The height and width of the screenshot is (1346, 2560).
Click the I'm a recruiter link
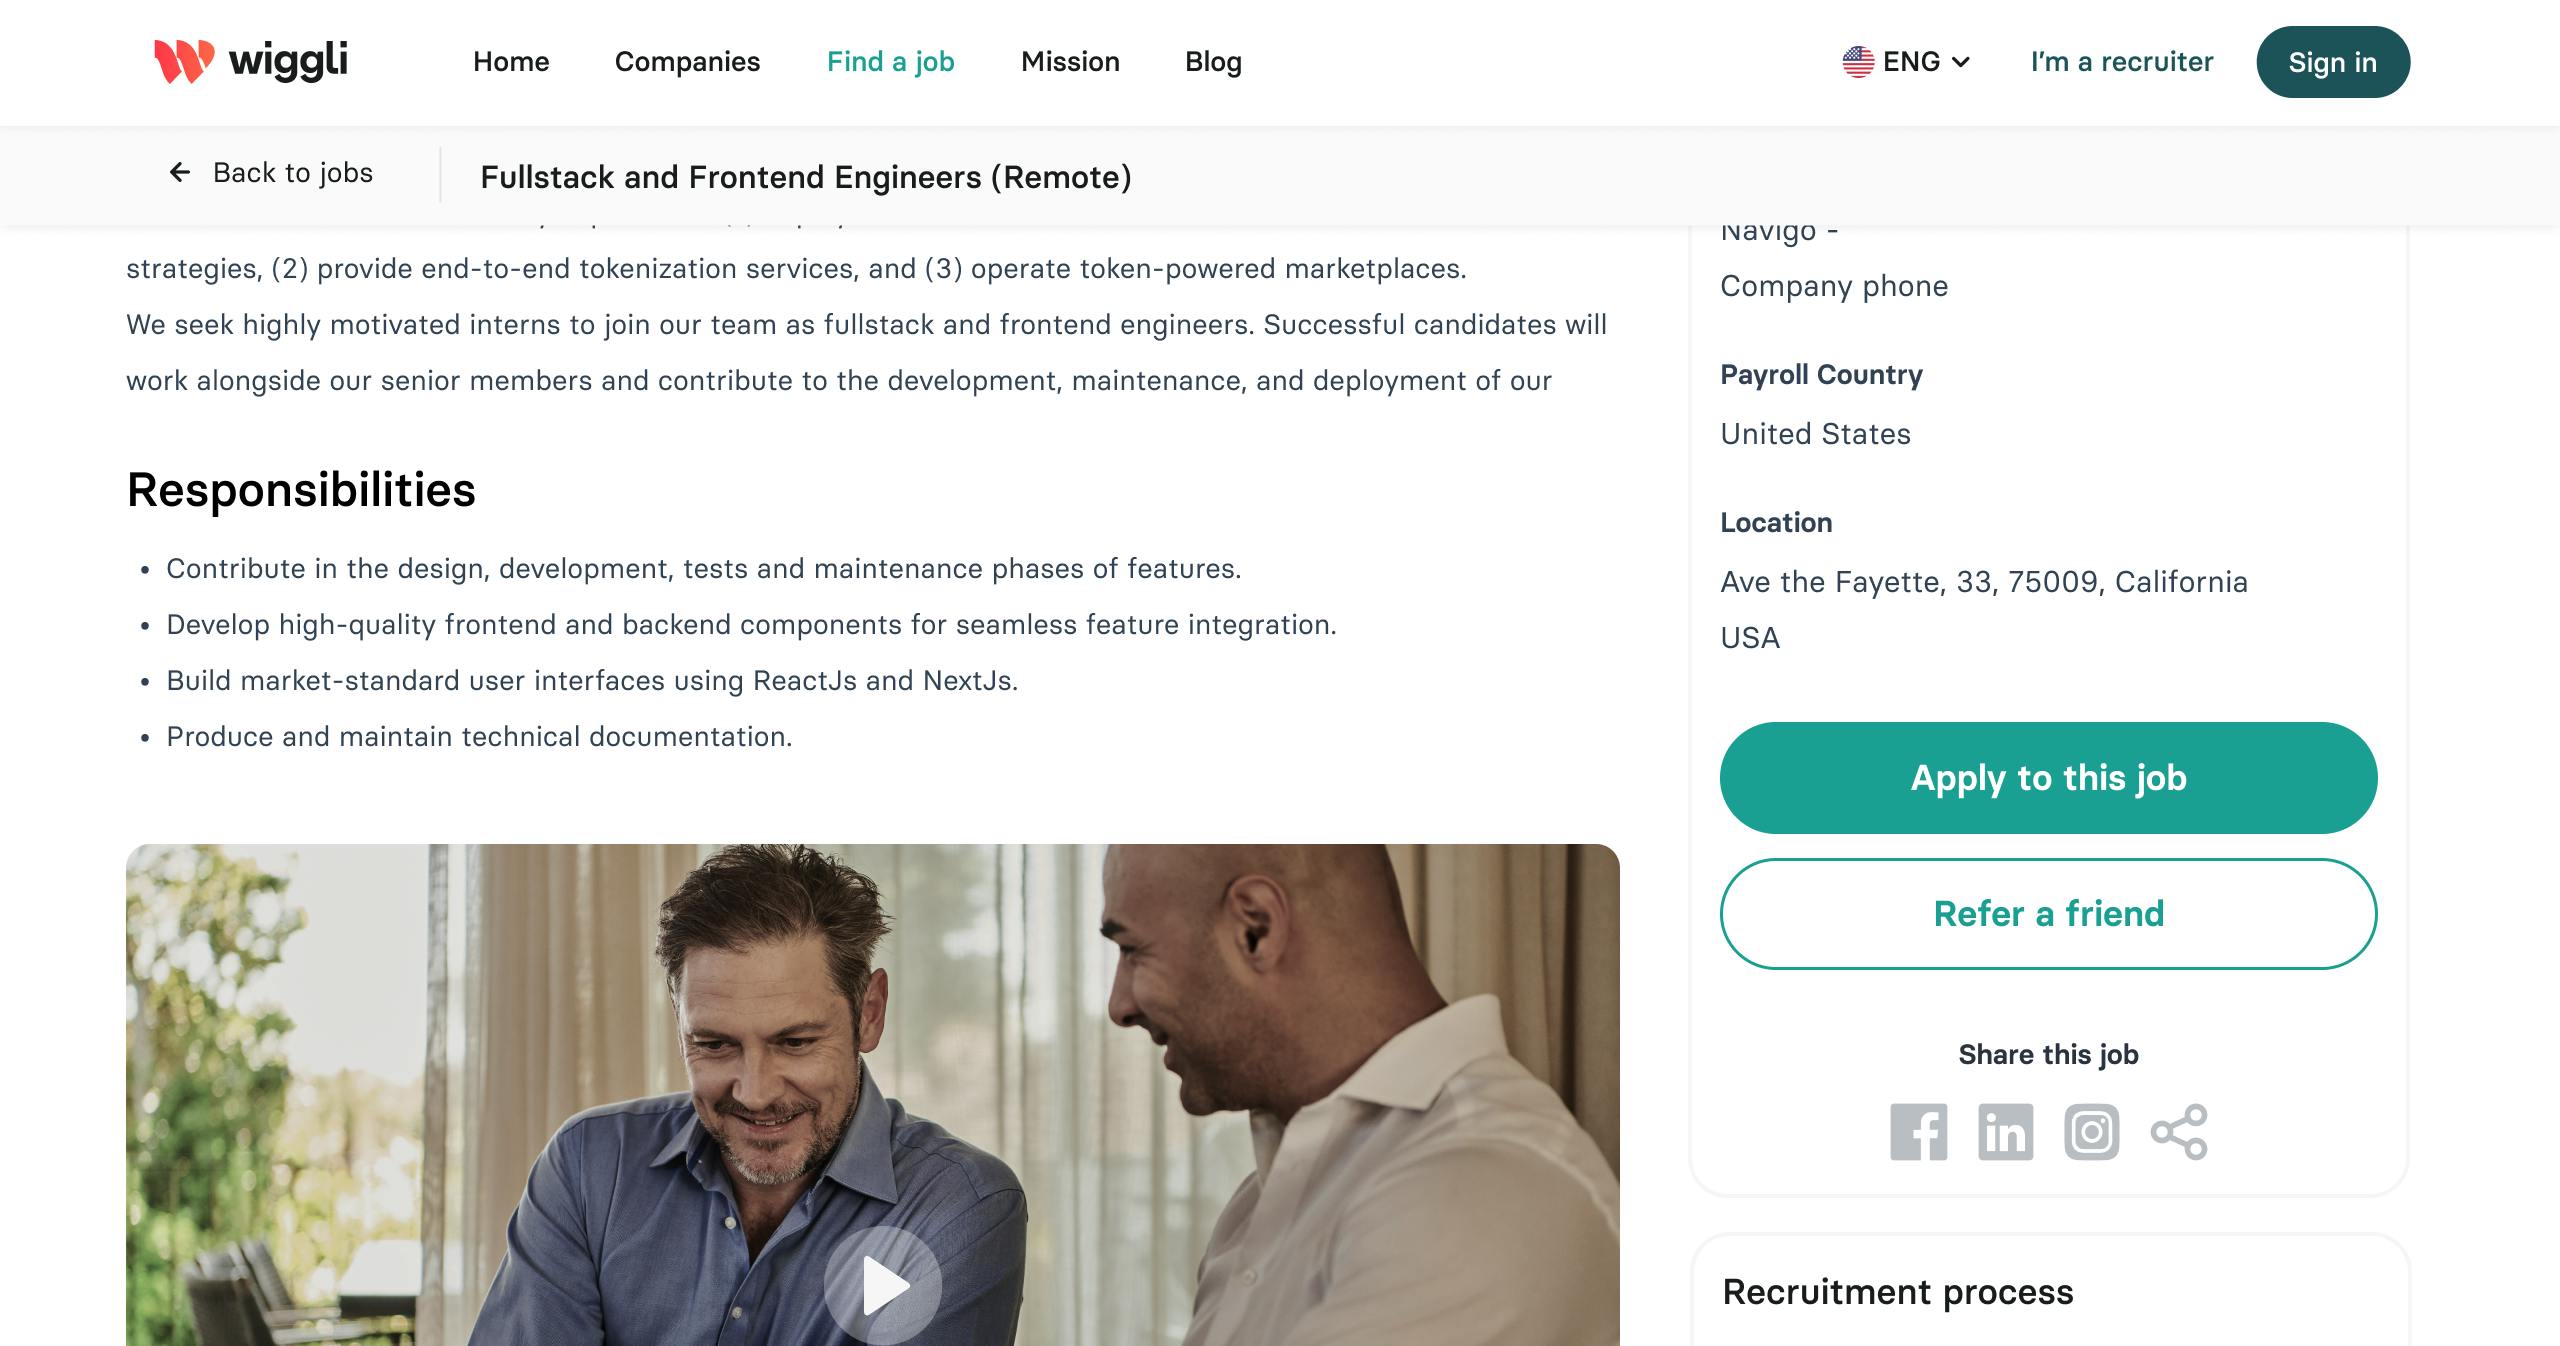[x=2121, y=62]
